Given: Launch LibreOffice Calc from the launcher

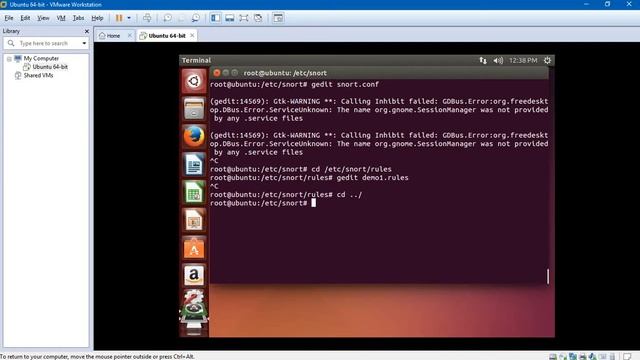Looking at the screenshot, I should (194, 192).
